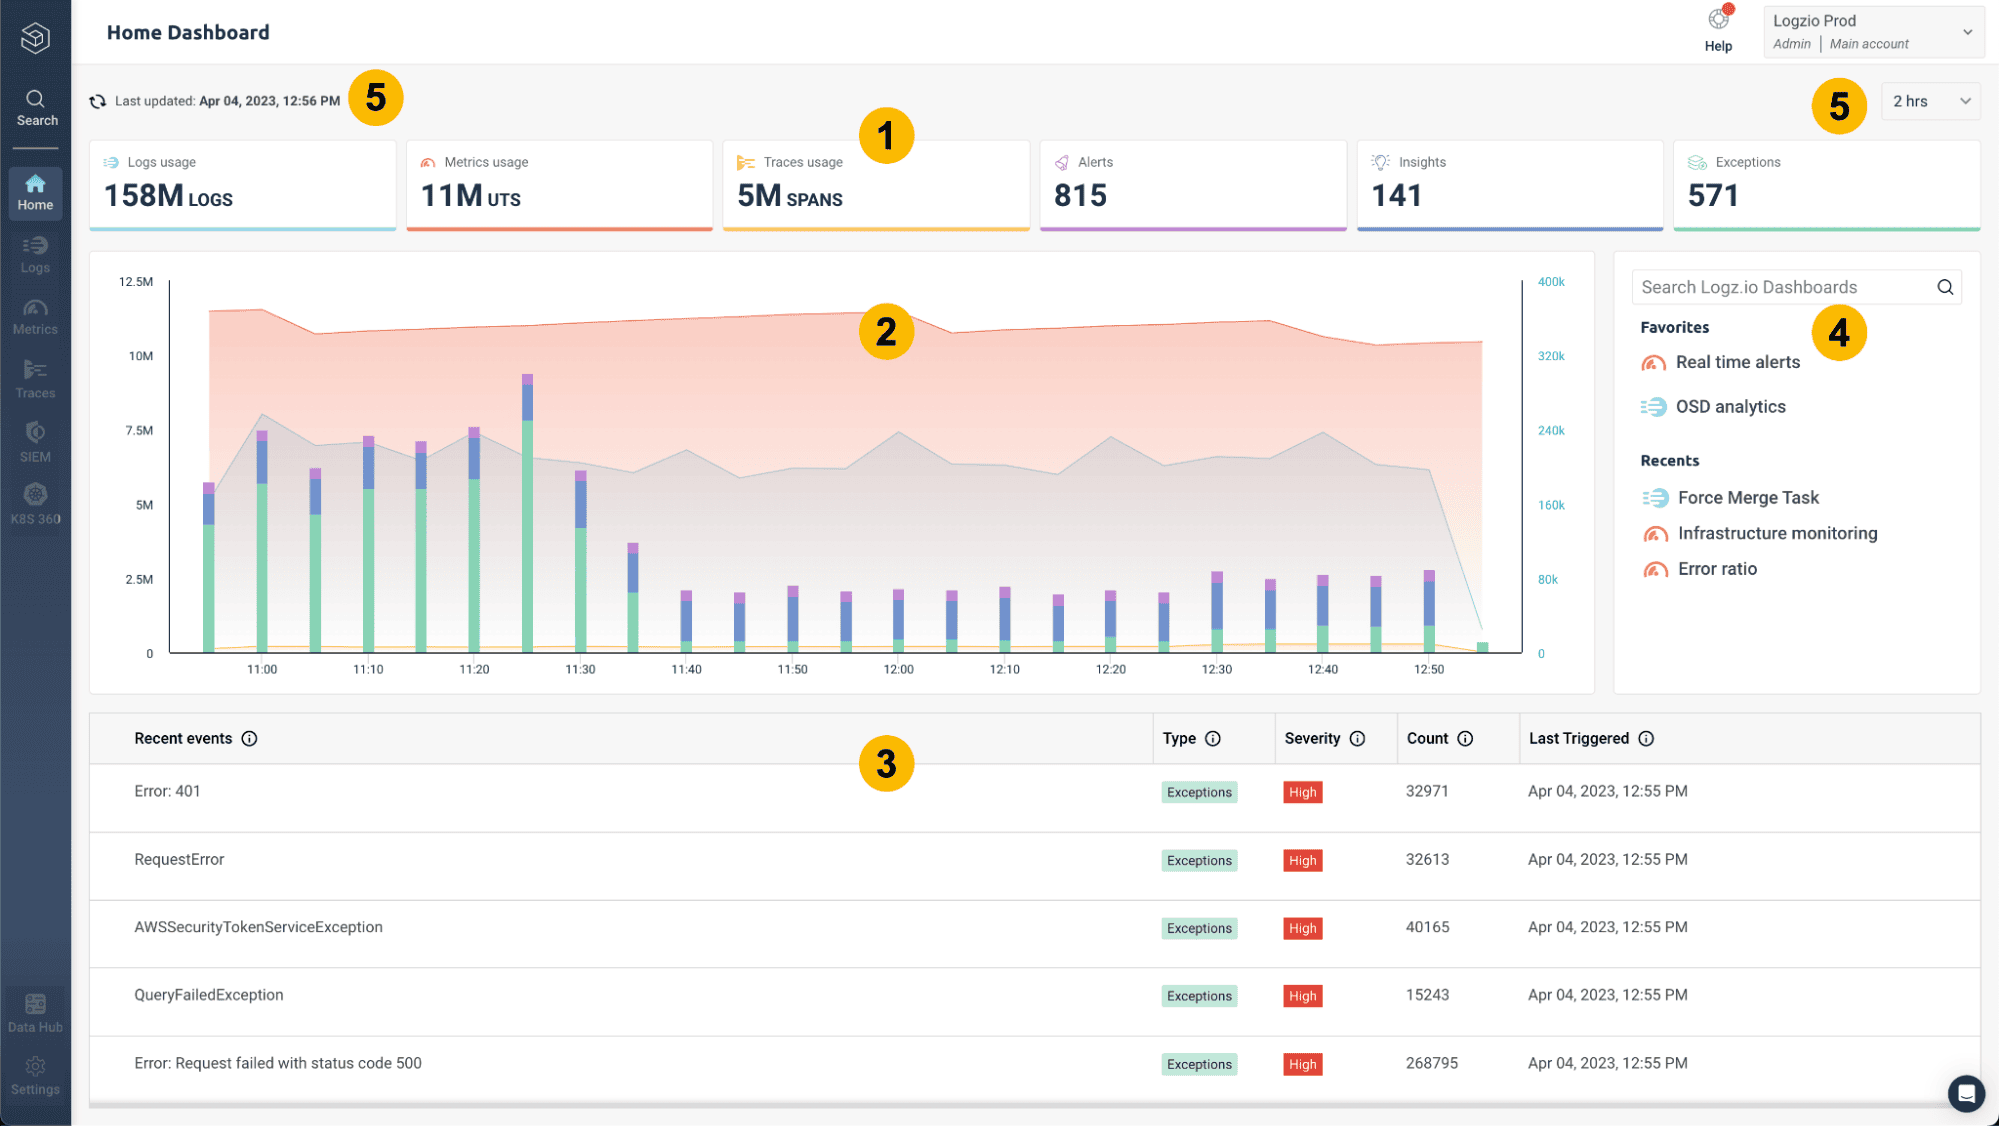Click the SIEM sidebar icon
Viewport: 1999px width, 1127px height.
click(35, 440)
